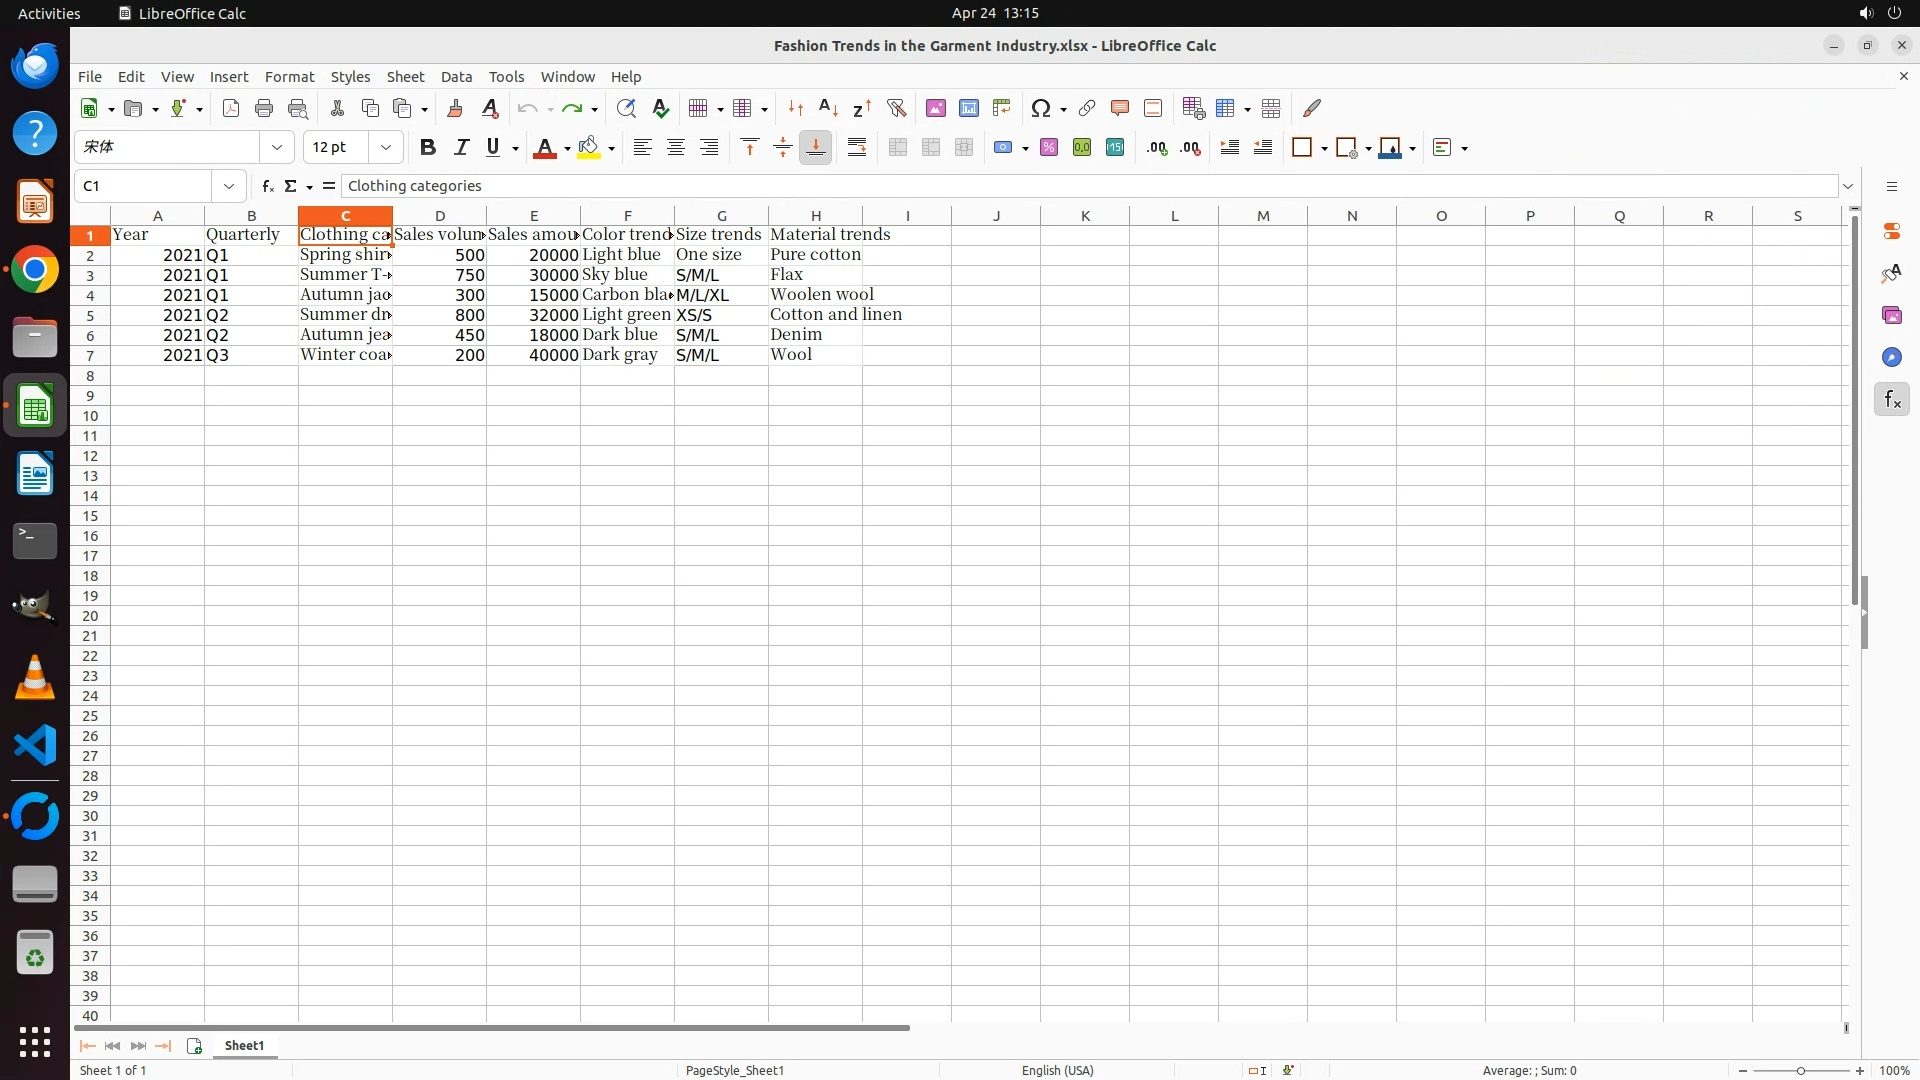
Task: Click the AutoFilter icon
Action: point(896,108)
